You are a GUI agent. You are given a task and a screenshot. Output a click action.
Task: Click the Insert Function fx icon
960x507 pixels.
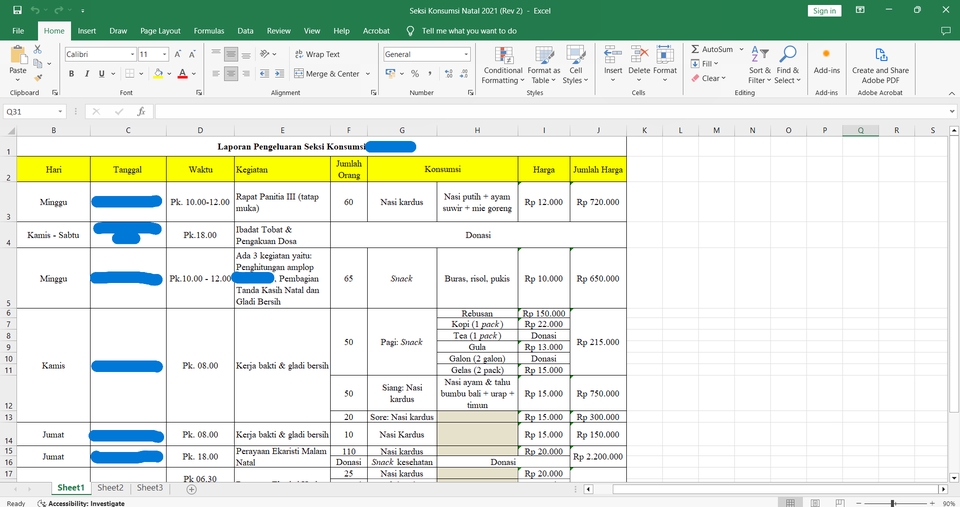[141, 111]
